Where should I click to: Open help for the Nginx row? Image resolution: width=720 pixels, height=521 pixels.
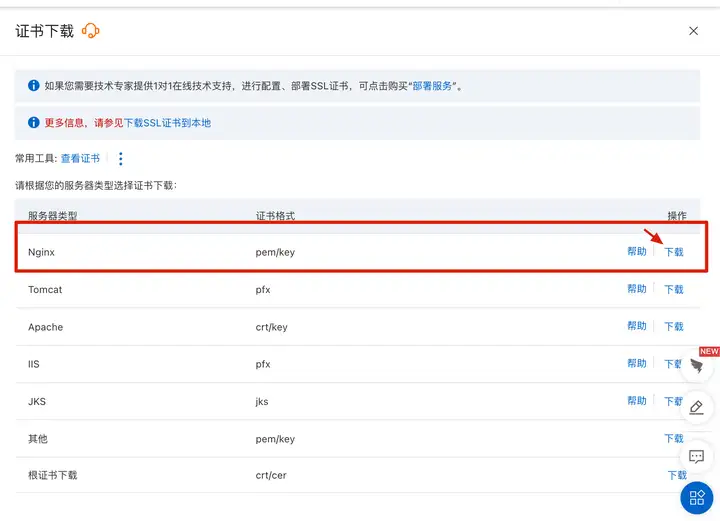[x=636, y=252]
